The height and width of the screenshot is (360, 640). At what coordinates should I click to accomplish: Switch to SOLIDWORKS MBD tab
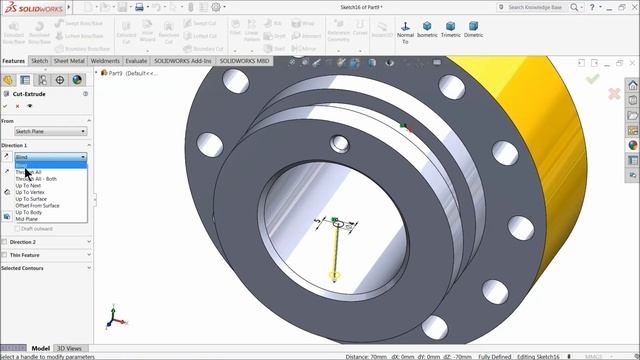[x=244, y=61]
